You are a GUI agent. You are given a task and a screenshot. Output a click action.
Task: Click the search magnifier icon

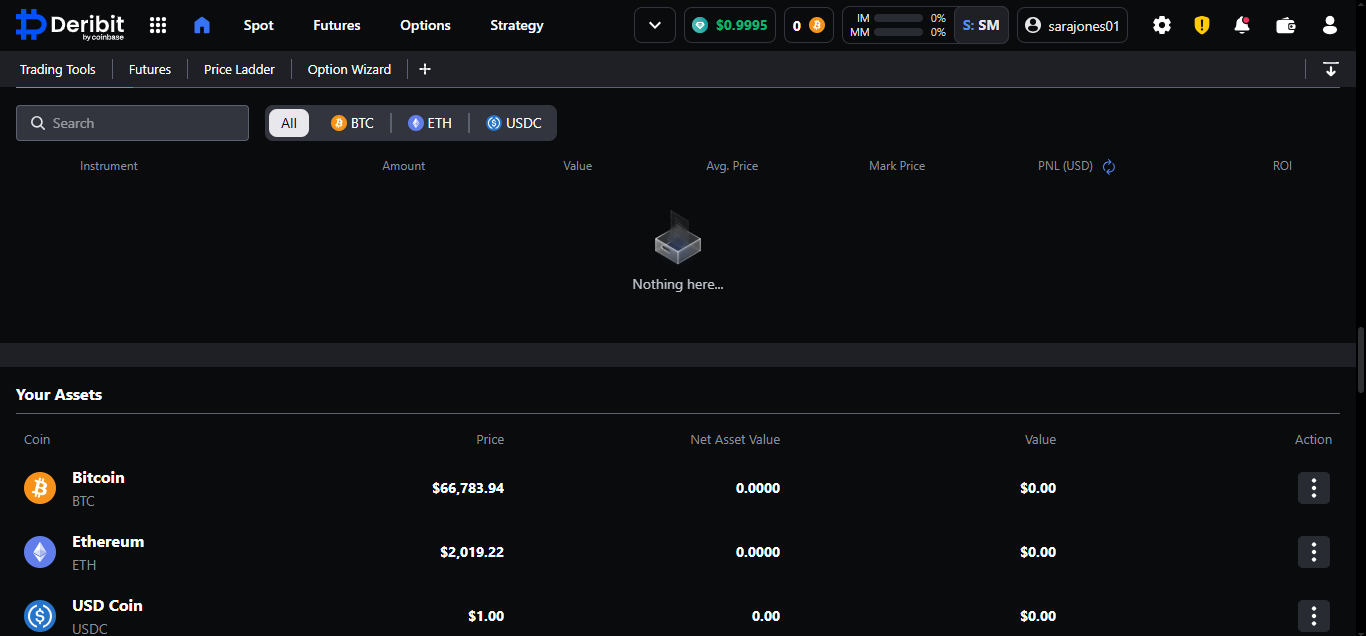38,123
